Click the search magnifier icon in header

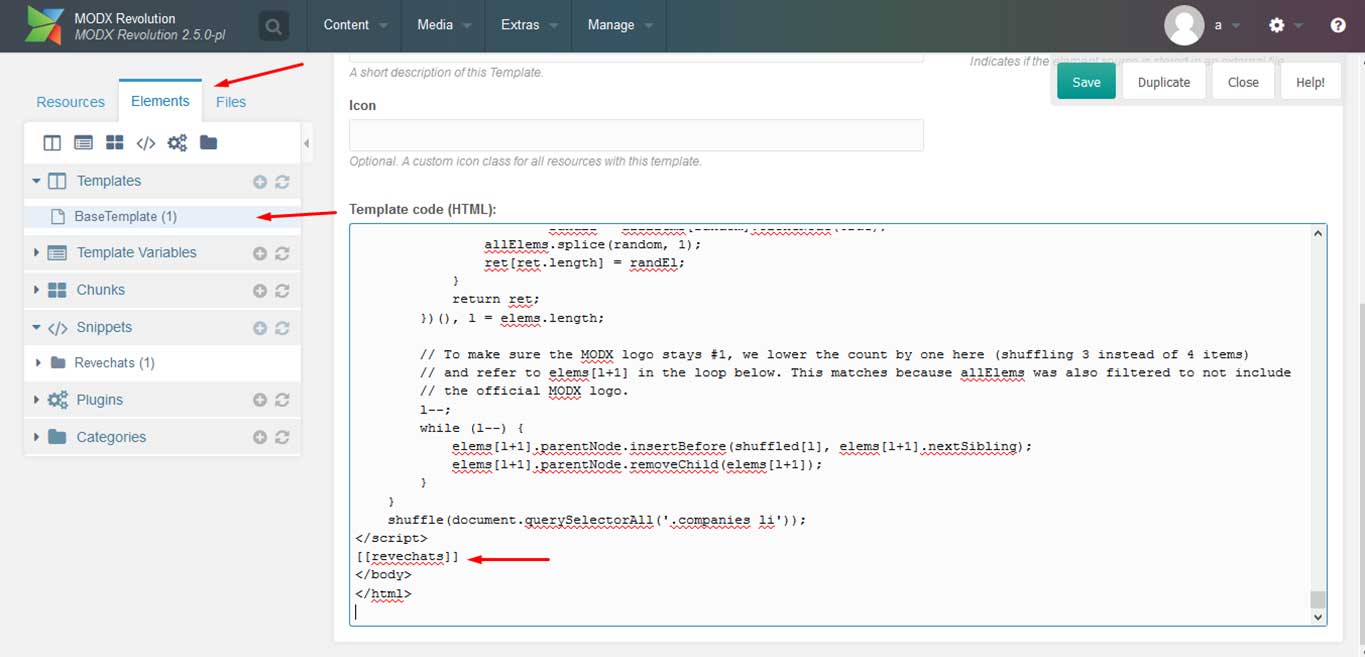point(273,26)
